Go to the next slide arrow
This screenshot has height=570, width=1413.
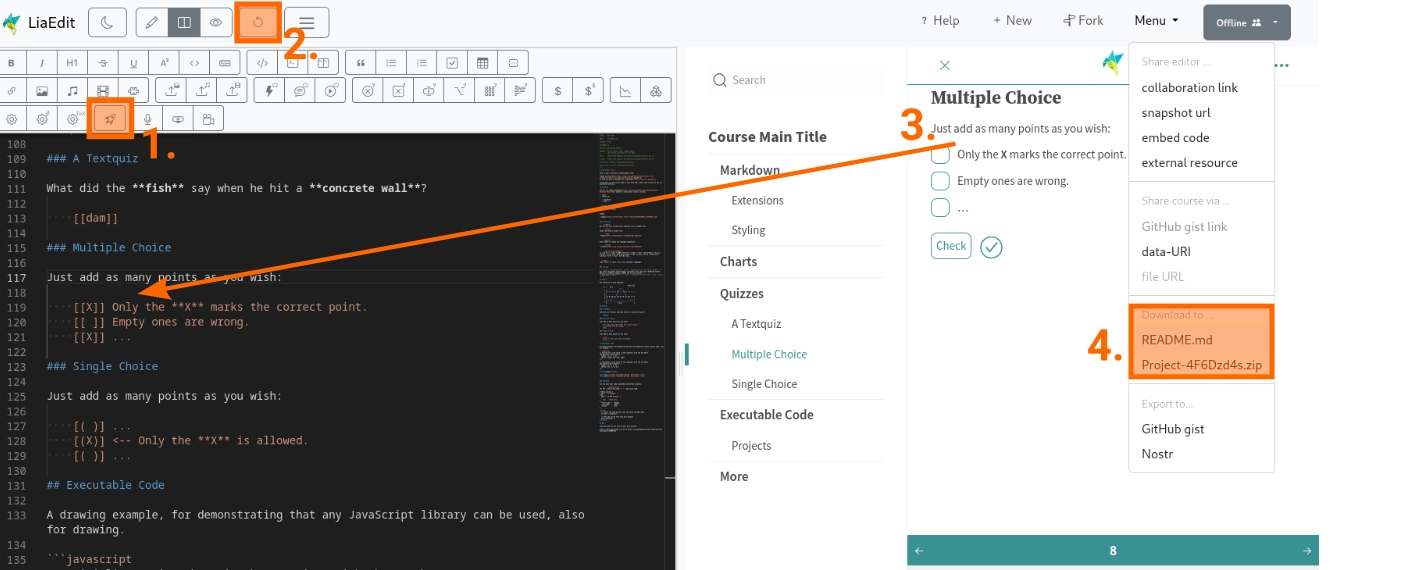tap(1306, 551)
